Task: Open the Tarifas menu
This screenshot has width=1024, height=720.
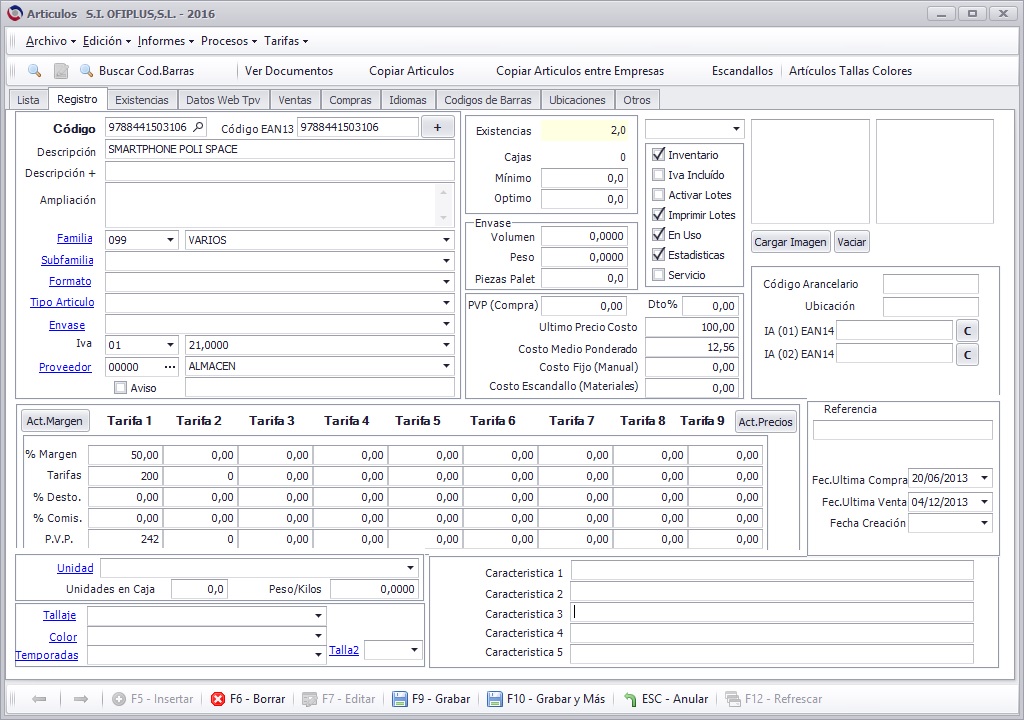Action: (x=286, y=41)
